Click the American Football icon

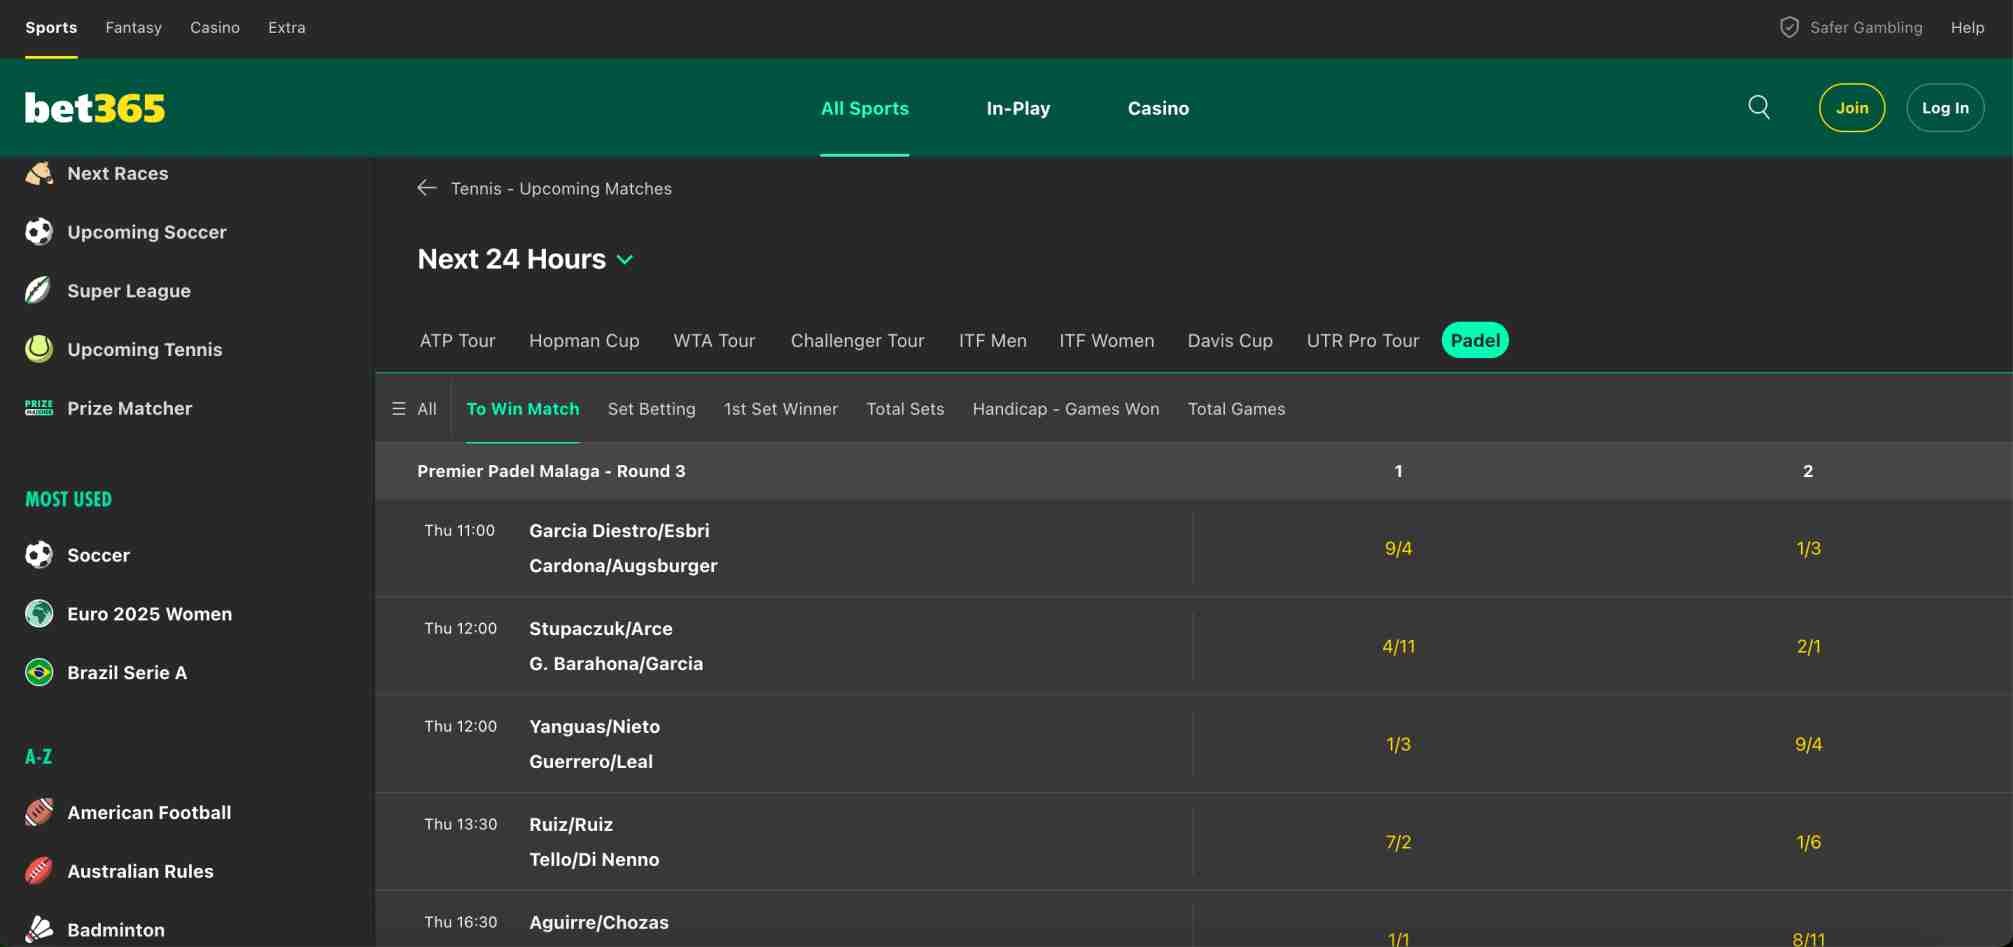click(x=39, y=812)
